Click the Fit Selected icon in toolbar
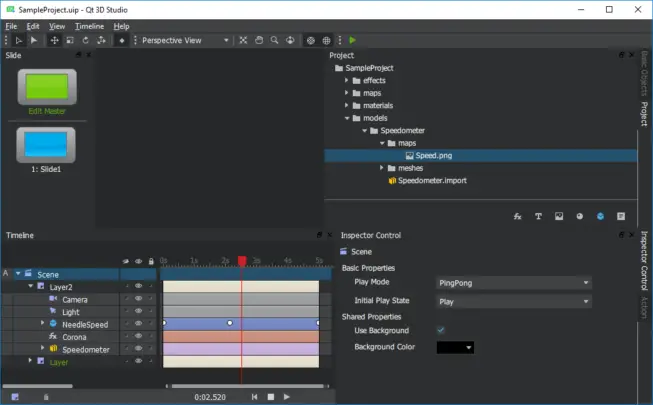Screen dimensions: 653x405 tap(243, 40)
